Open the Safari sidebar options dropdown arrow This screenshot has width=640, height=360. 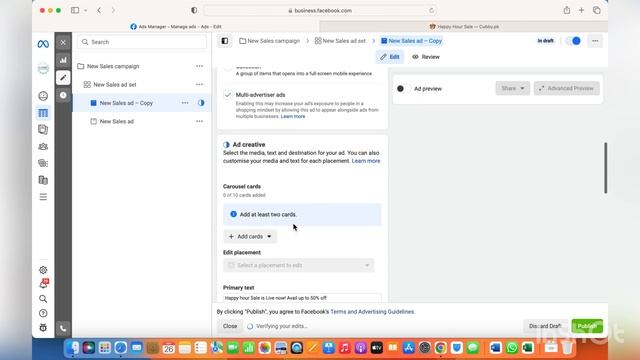point(86,10)
